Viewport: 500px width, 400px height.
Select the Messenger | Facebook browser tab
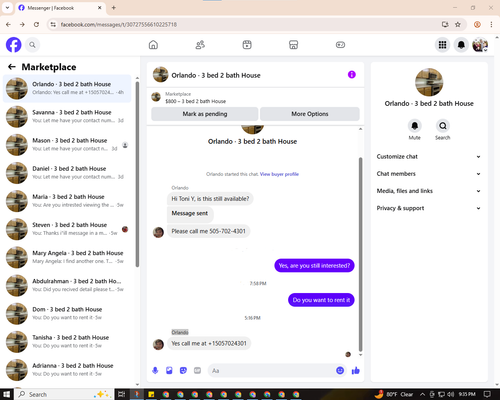pos(60,8)
